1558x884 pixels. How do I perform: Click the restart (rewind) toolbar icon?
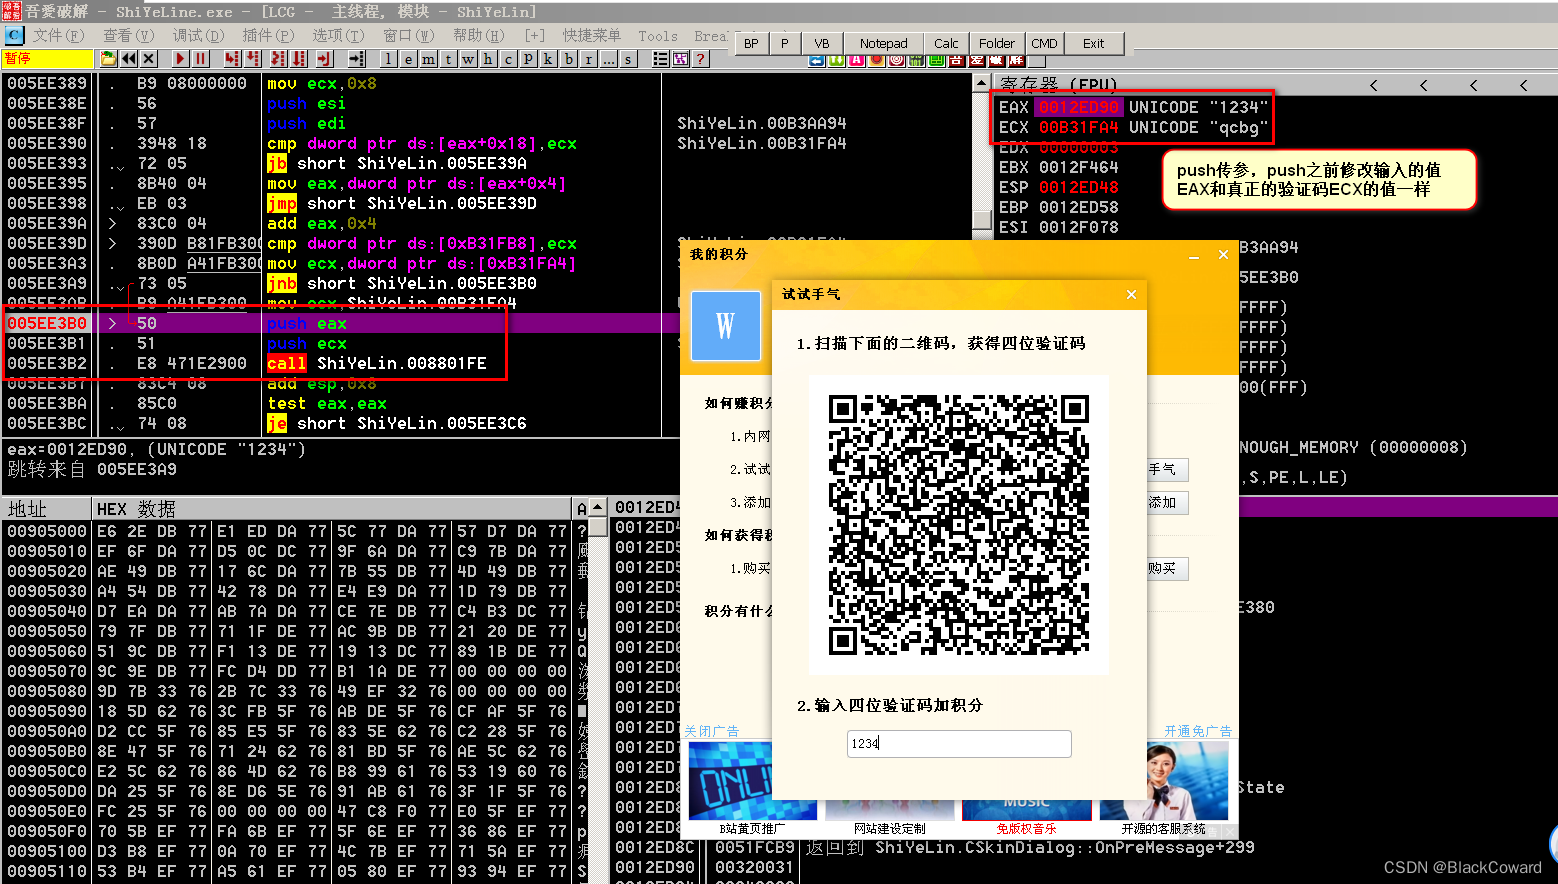point(129,59)
